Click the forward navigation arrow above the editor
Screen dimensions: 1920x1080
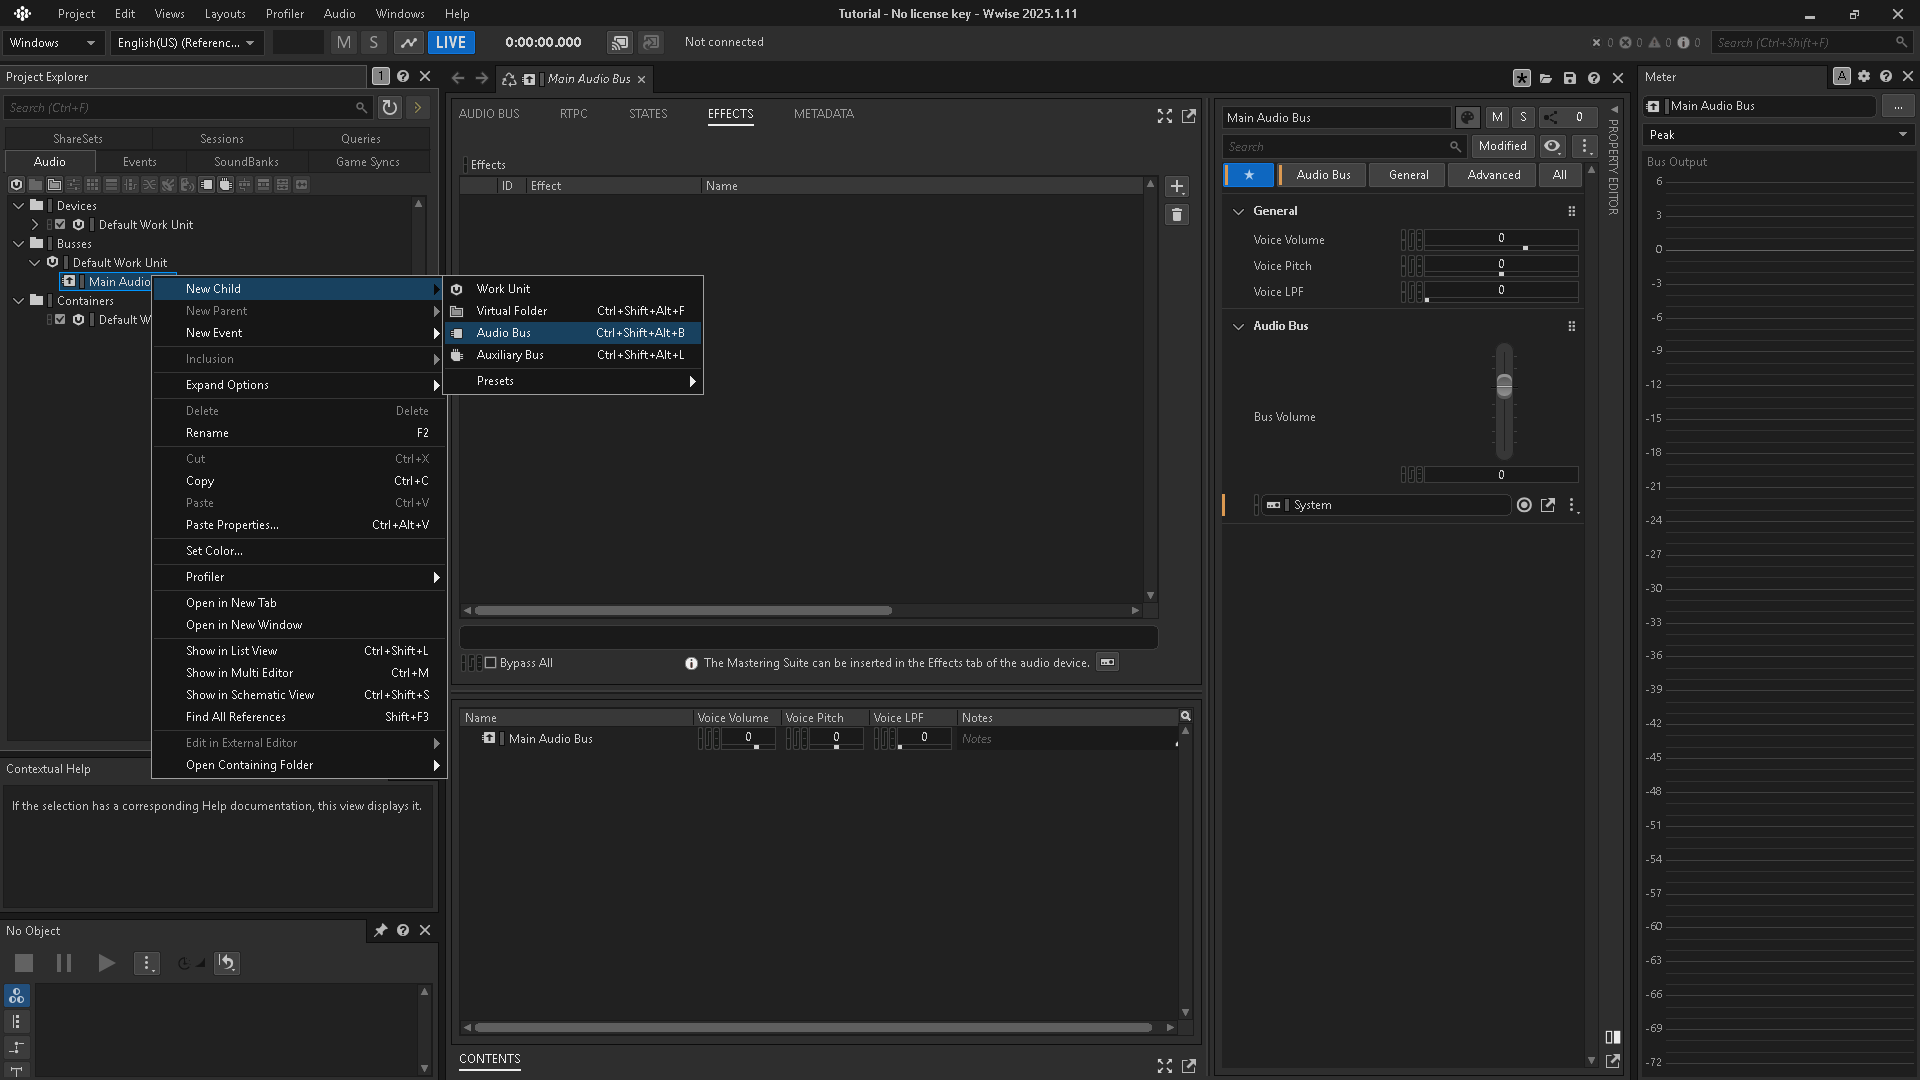(x=481, y=78)
